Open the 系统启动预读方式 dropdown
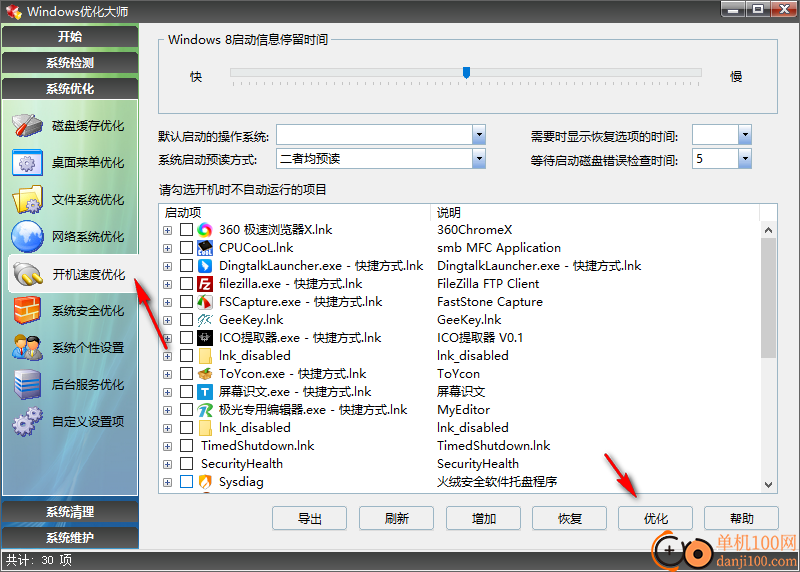Viewport: 800px width, 572px height. 479,159
